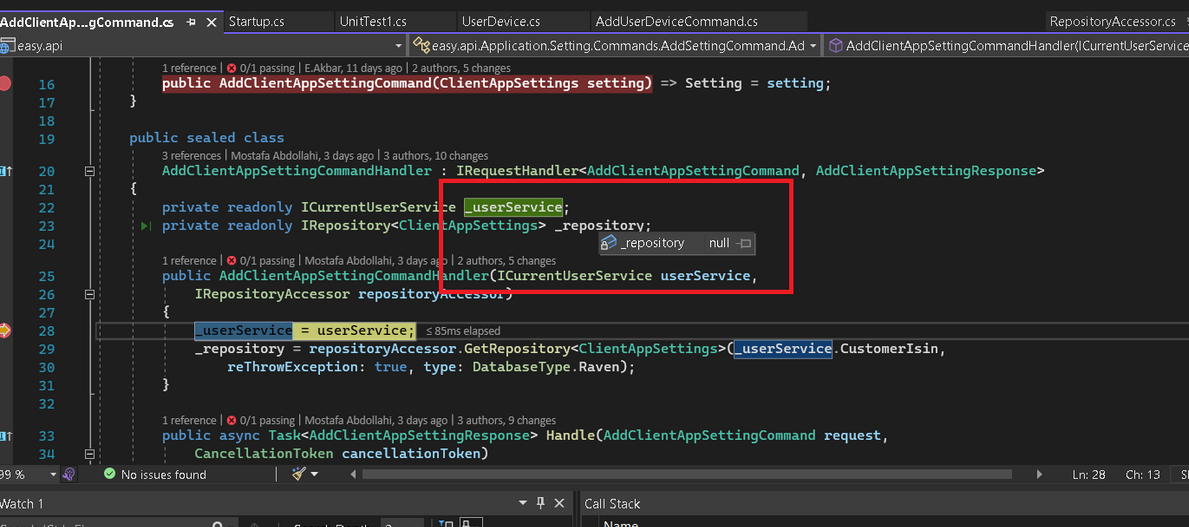Viewport: 1189px width, 527px height.
Task: Click the inheritance margin icon on line 33
Action: click(5, 436)
